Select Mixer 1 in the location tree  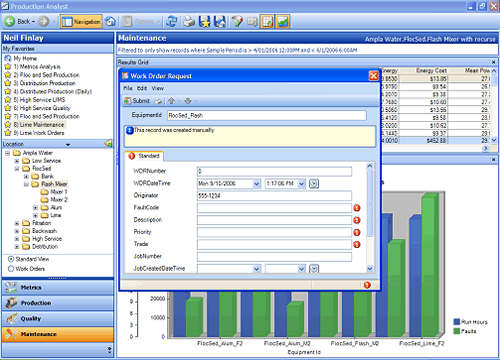tap(59, 192)
